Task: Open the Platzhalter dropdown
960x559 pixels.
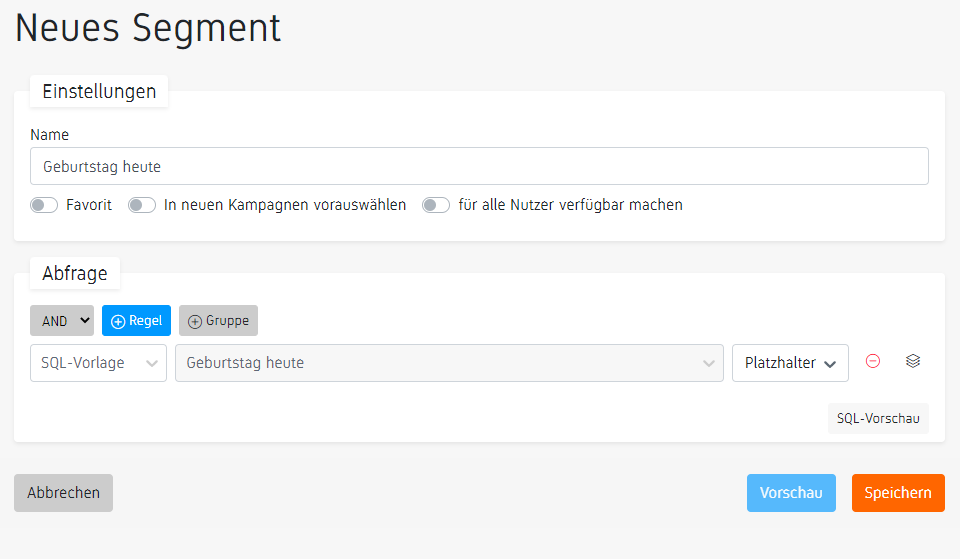Action: [x=790, y=363]
